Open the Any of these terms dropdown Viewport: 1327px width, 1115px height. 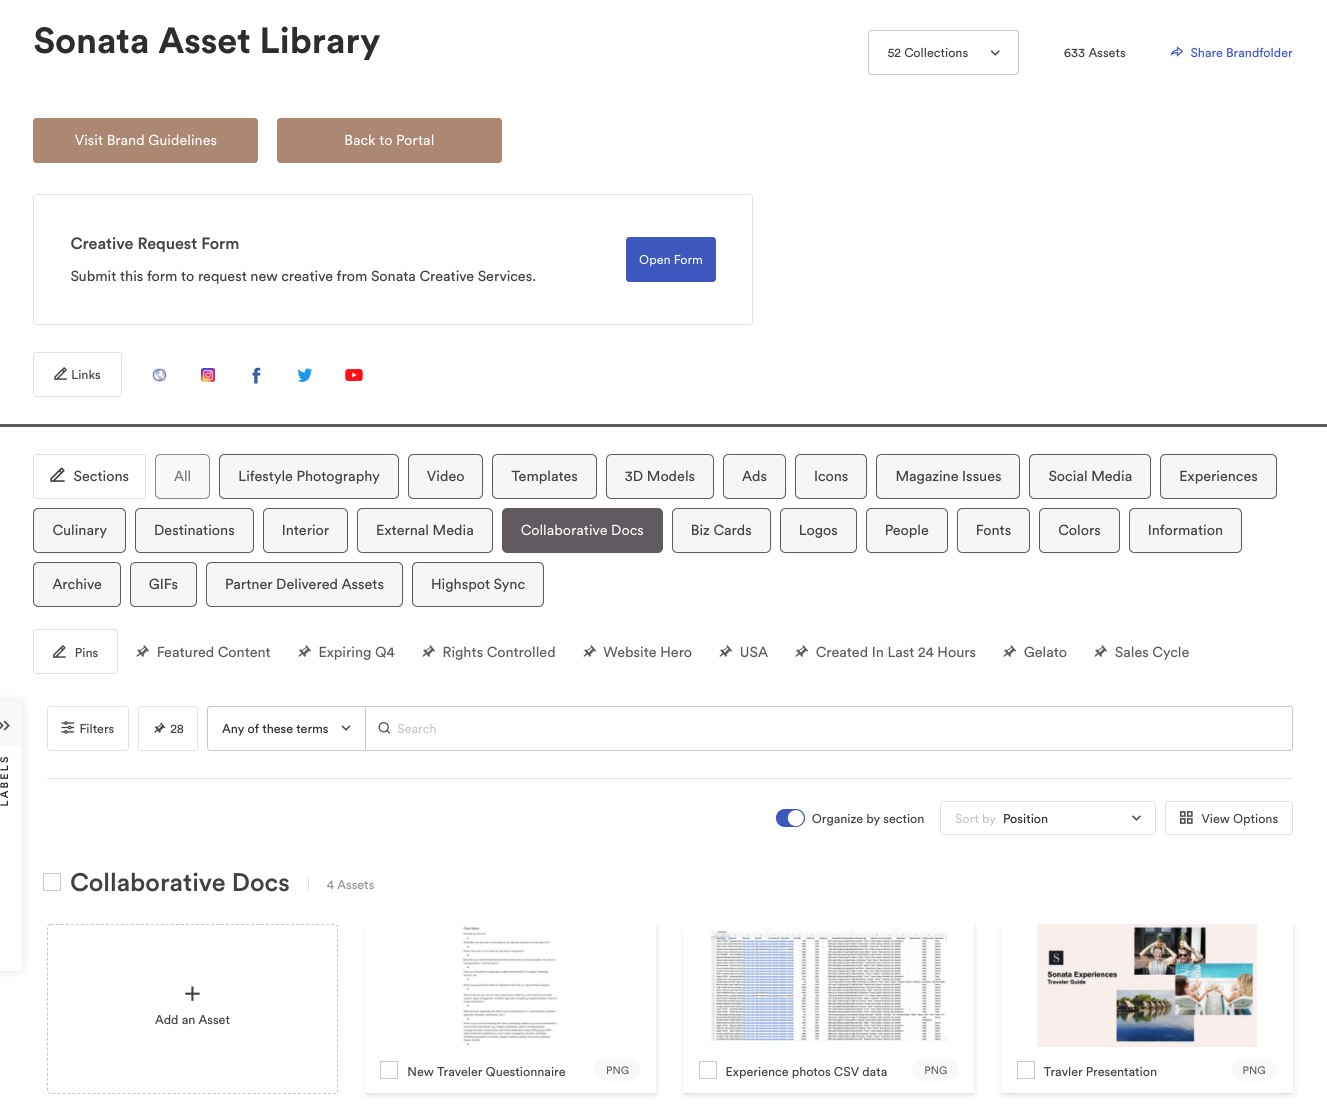286,729
